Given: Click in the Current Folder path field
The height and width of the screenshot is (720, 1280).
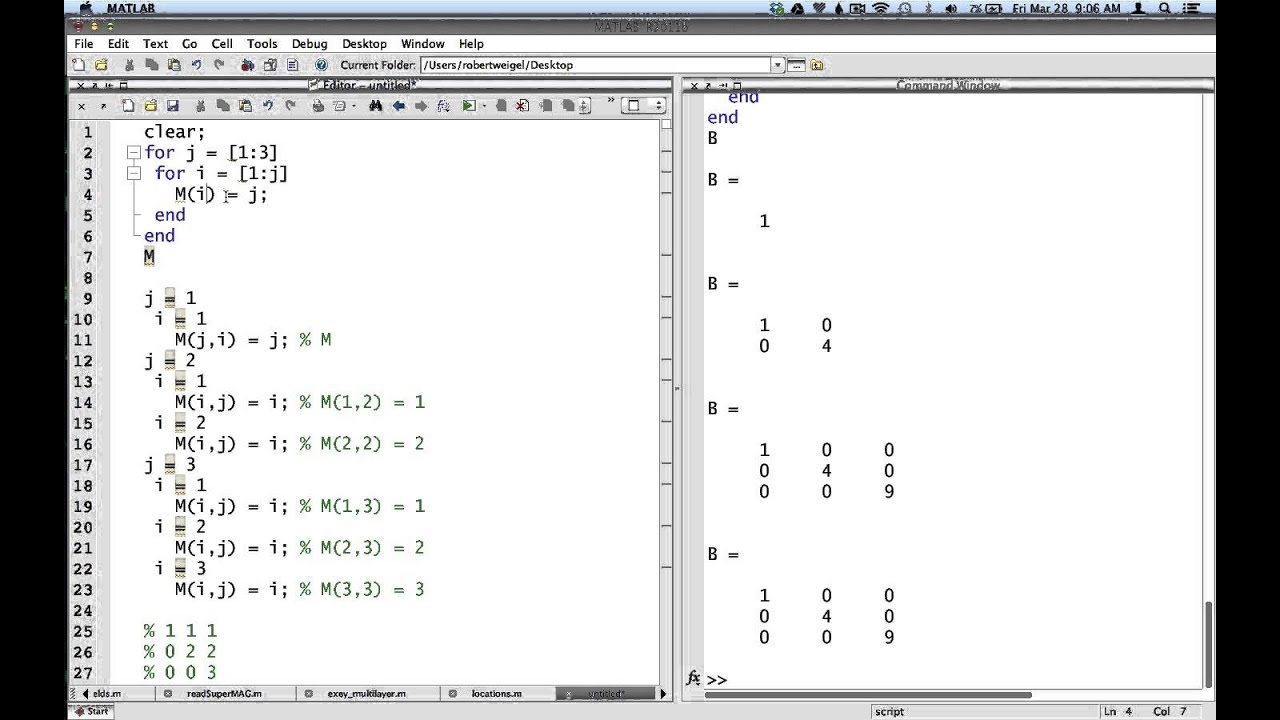Looking at the screenshot, I should 594,65.
